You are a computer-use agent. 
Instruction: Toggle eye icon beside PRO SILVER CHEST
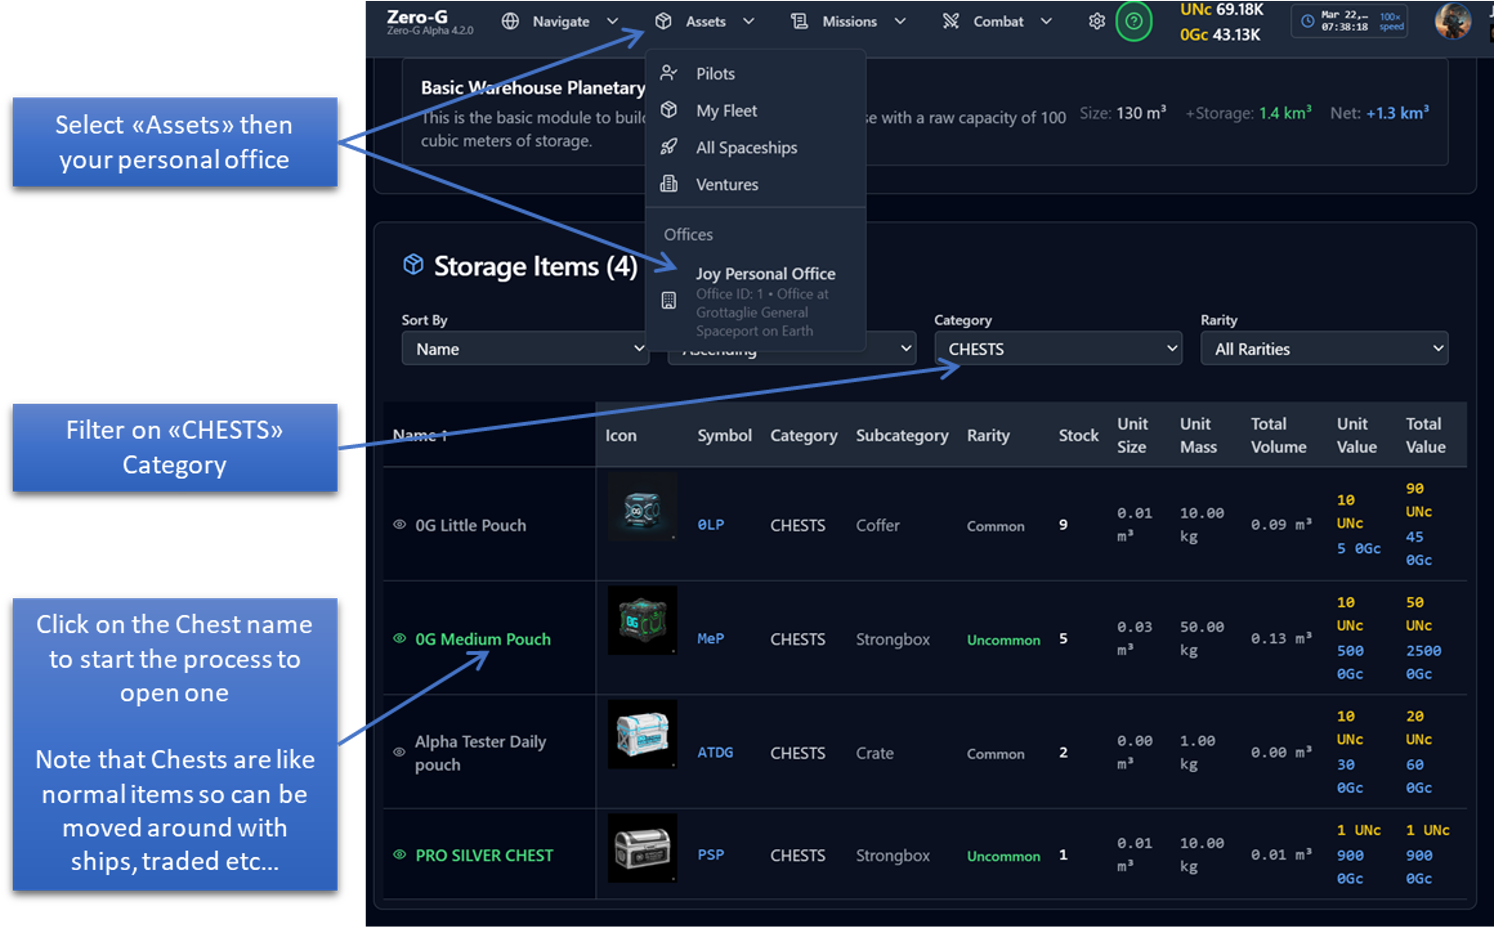click(399, 855)
